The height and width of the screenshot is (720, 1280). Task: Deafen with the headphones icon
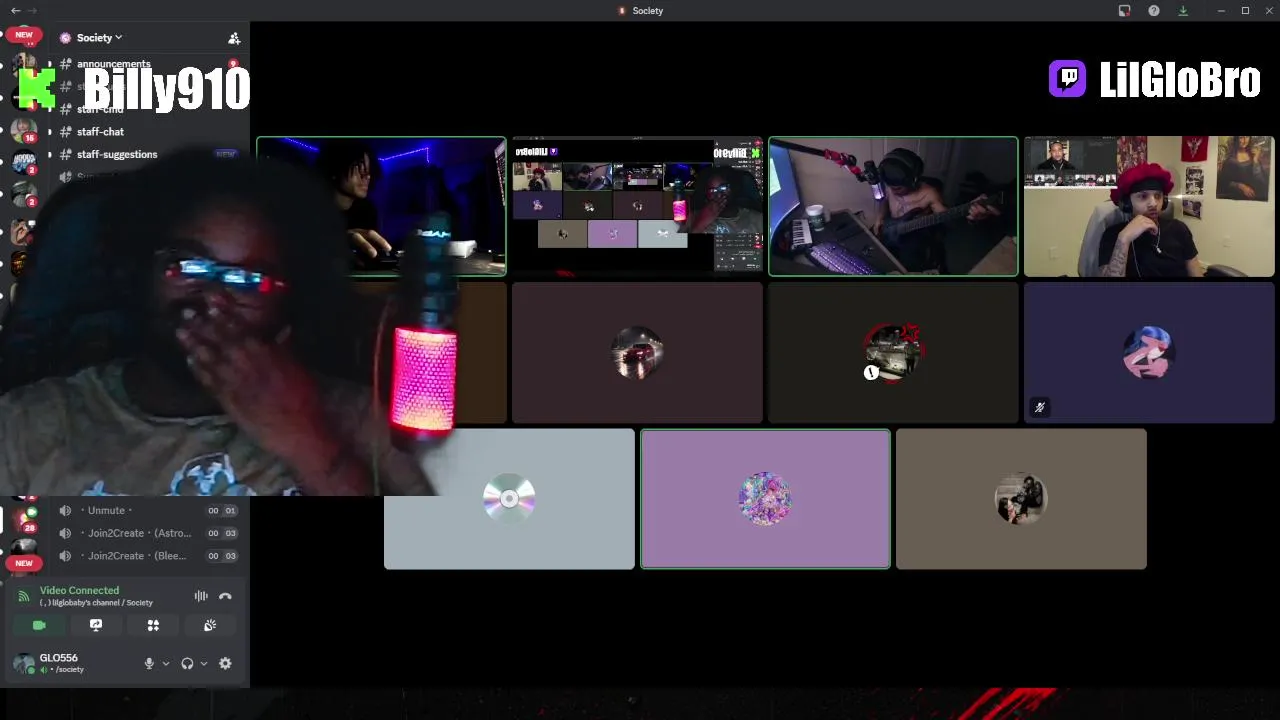(x=187, y=663)
